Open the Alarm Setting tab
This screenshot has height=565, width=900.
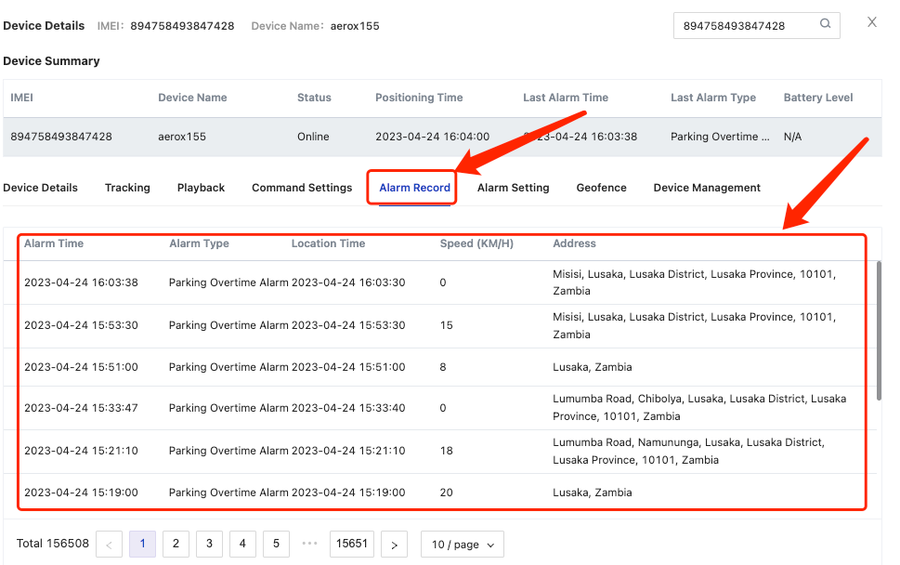tap(513, 188)
